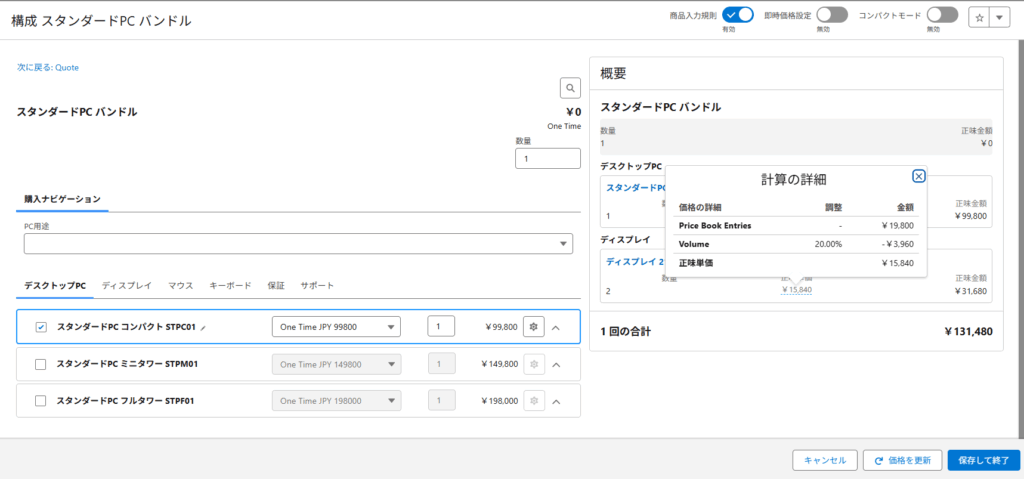Click gear icon on STPF01 row
The width and height of the screenshot is (1024, 479).
(534, 401)
